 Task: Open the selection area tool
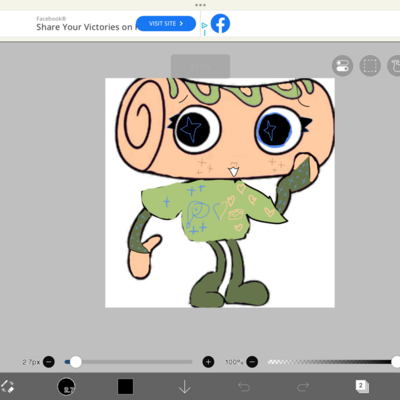pyautogui.click(x=370, y=66)
